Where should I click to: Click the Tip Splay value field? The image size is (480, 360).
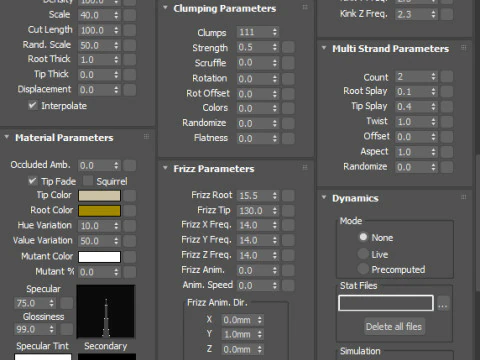coord(413,107)
